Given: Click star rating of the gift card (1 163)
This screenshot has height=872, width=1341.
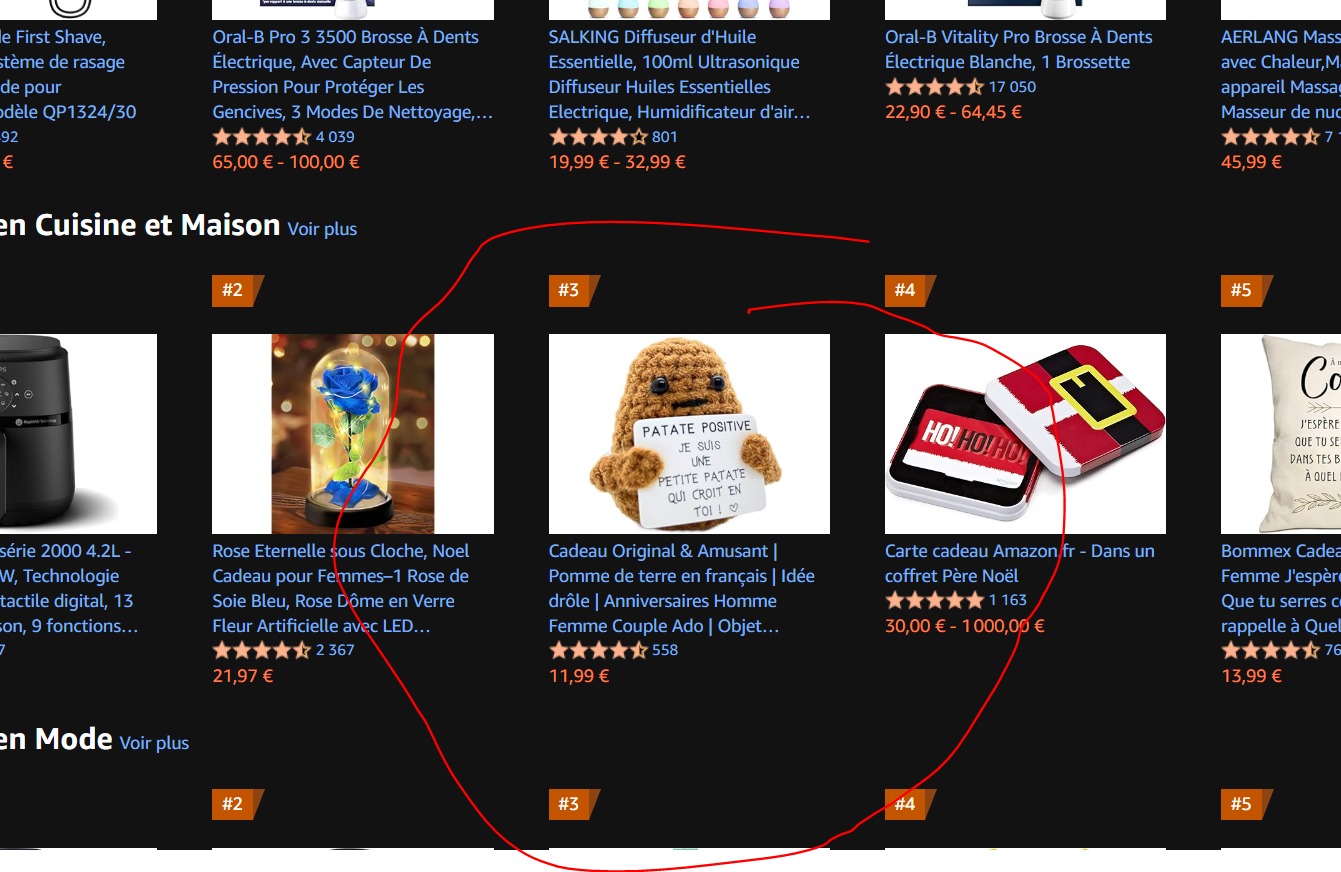Looking at the screenshot, I should point(934,600).
